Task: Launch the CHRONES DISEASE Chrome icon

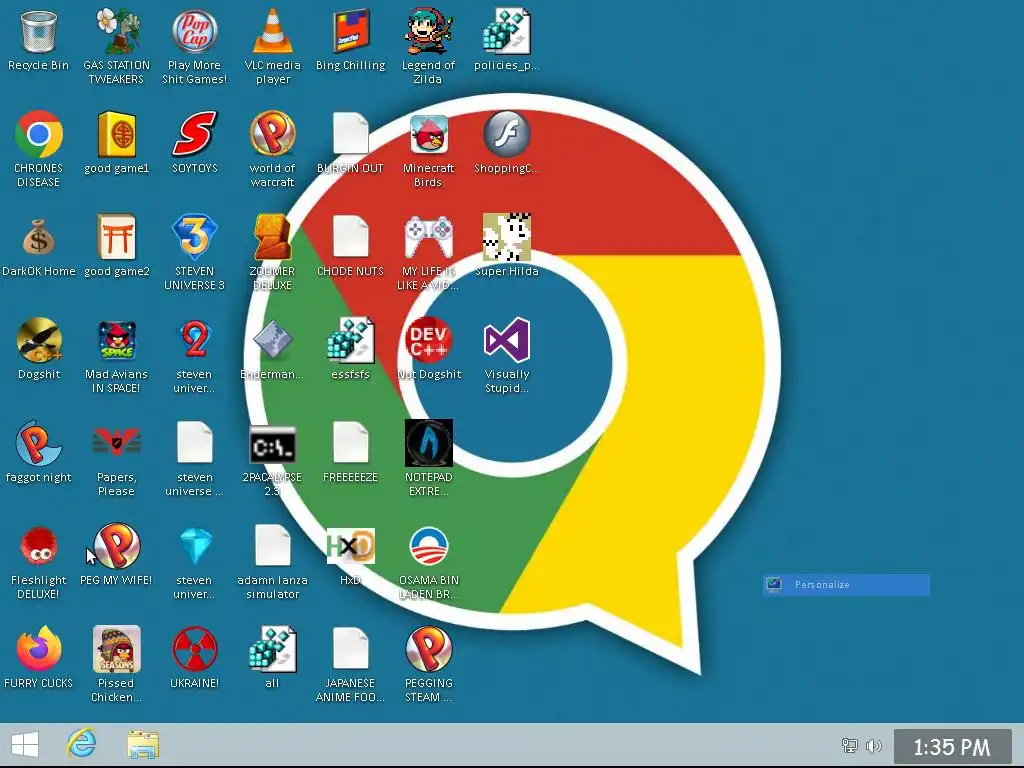Action: pyautogui.click(x=39, y=134)
